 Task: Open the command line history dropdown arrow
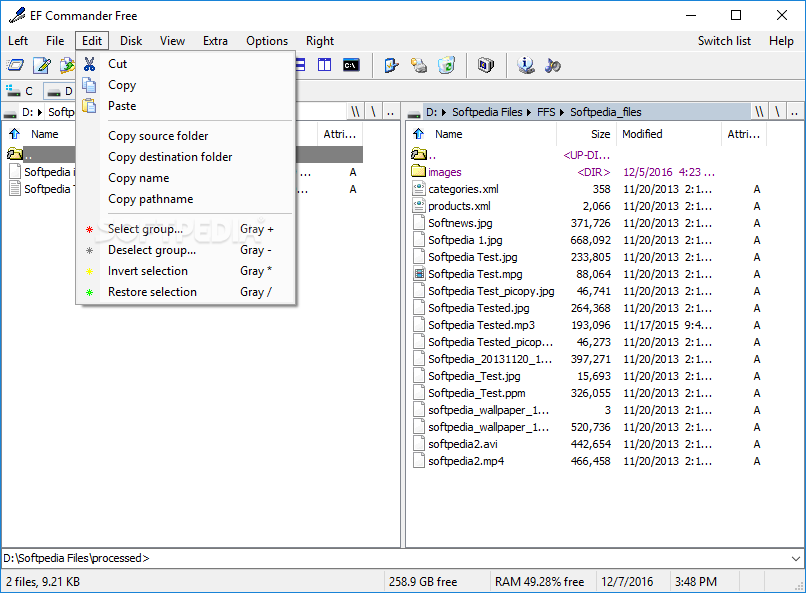point(796,558)
